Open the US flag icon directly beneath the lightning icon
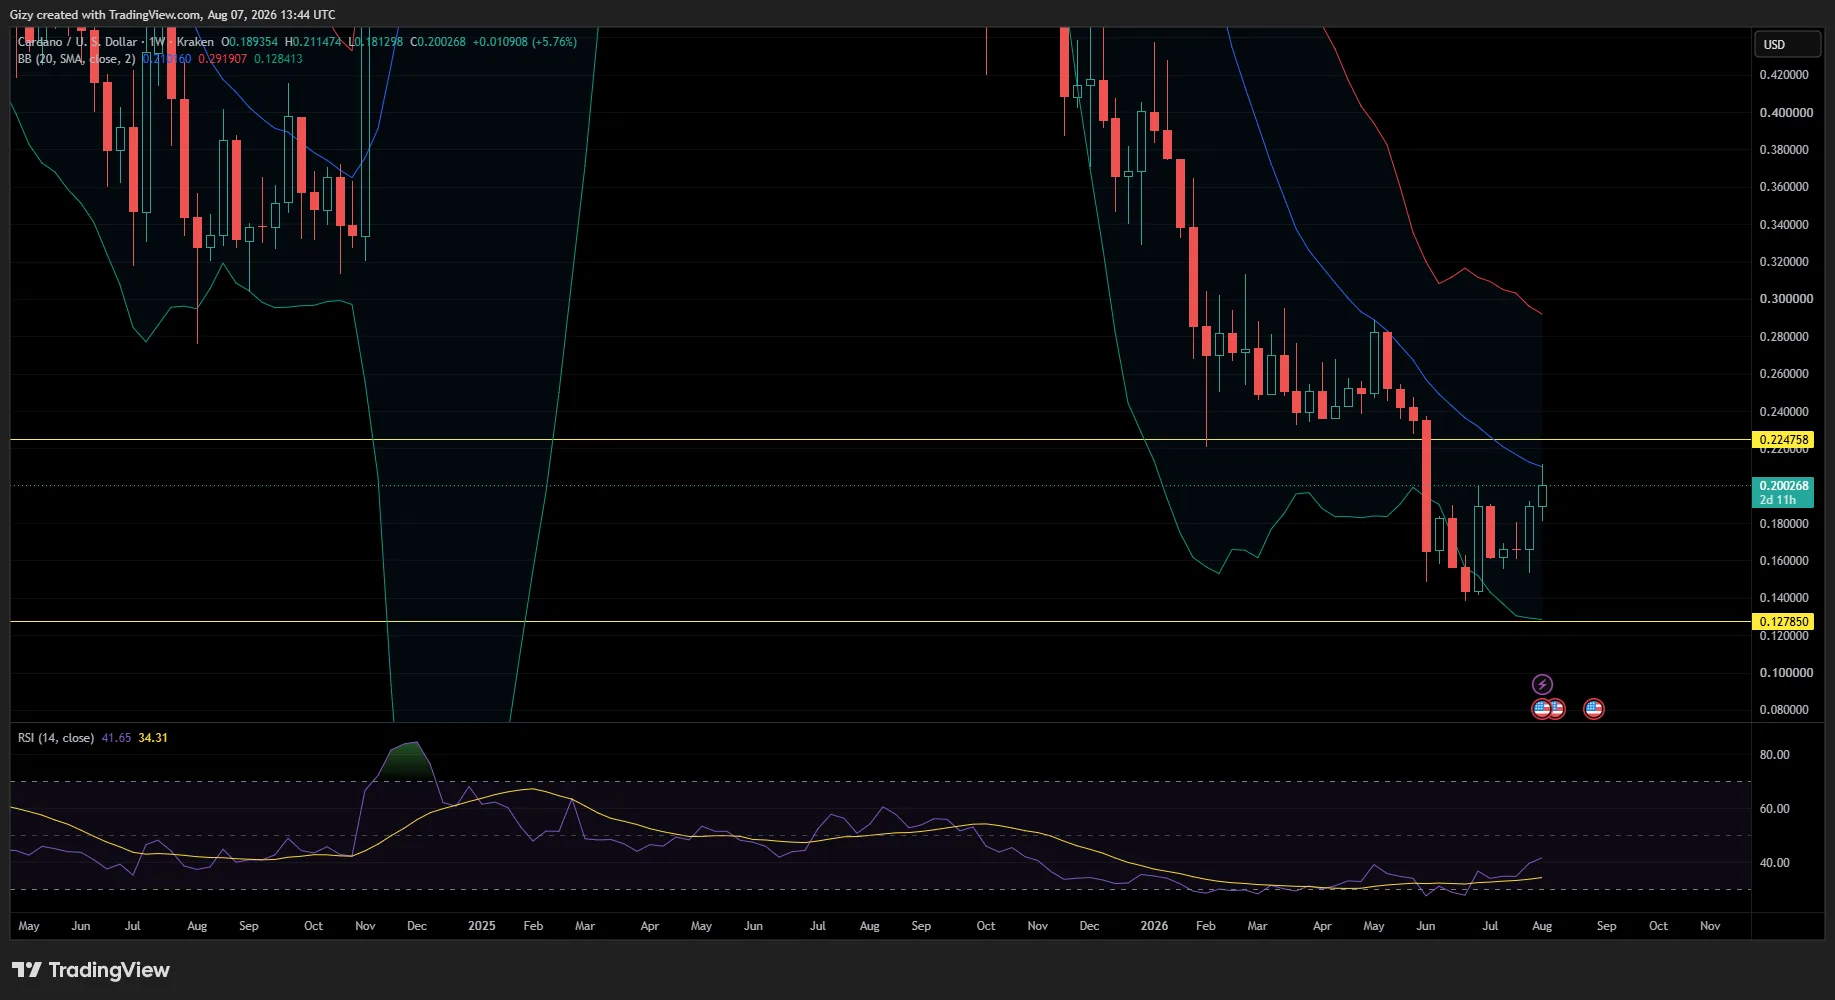 pos(1542,709)
